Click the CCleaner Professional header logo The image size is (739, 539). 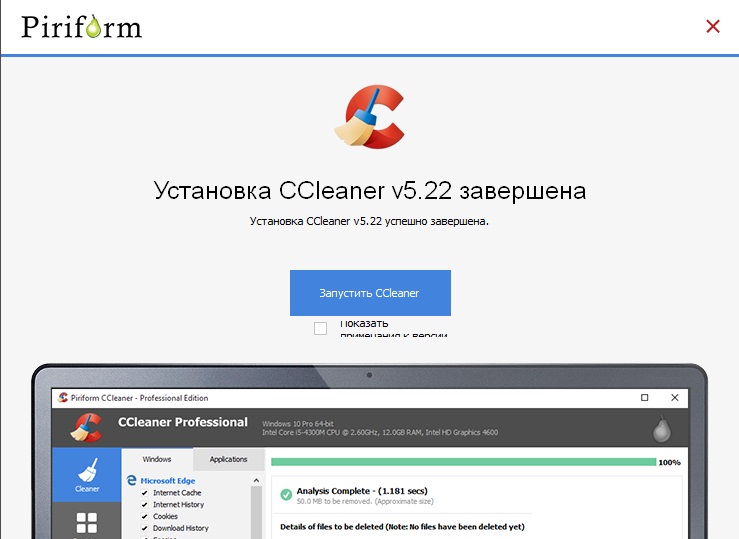tap(86, 427)
